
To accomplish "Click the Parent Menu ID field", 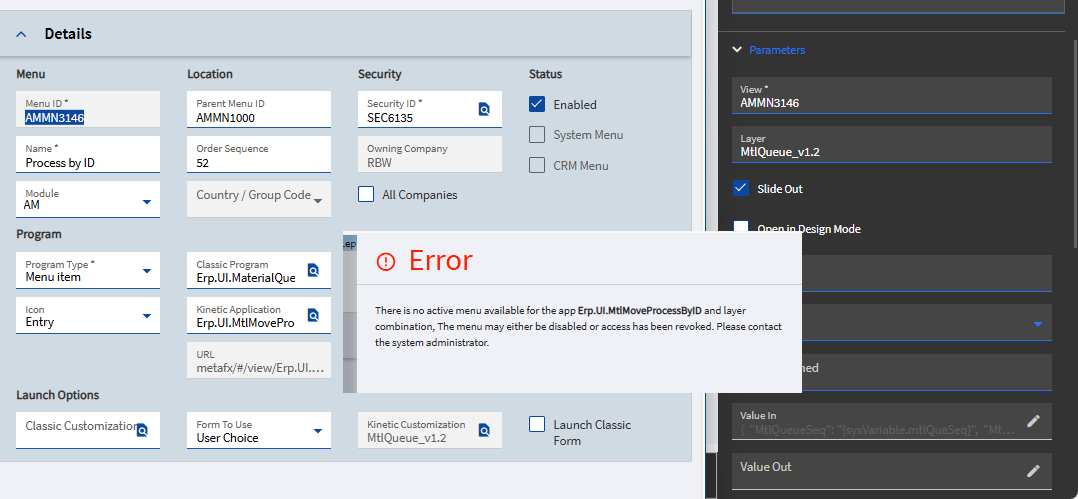I will 258,109.
